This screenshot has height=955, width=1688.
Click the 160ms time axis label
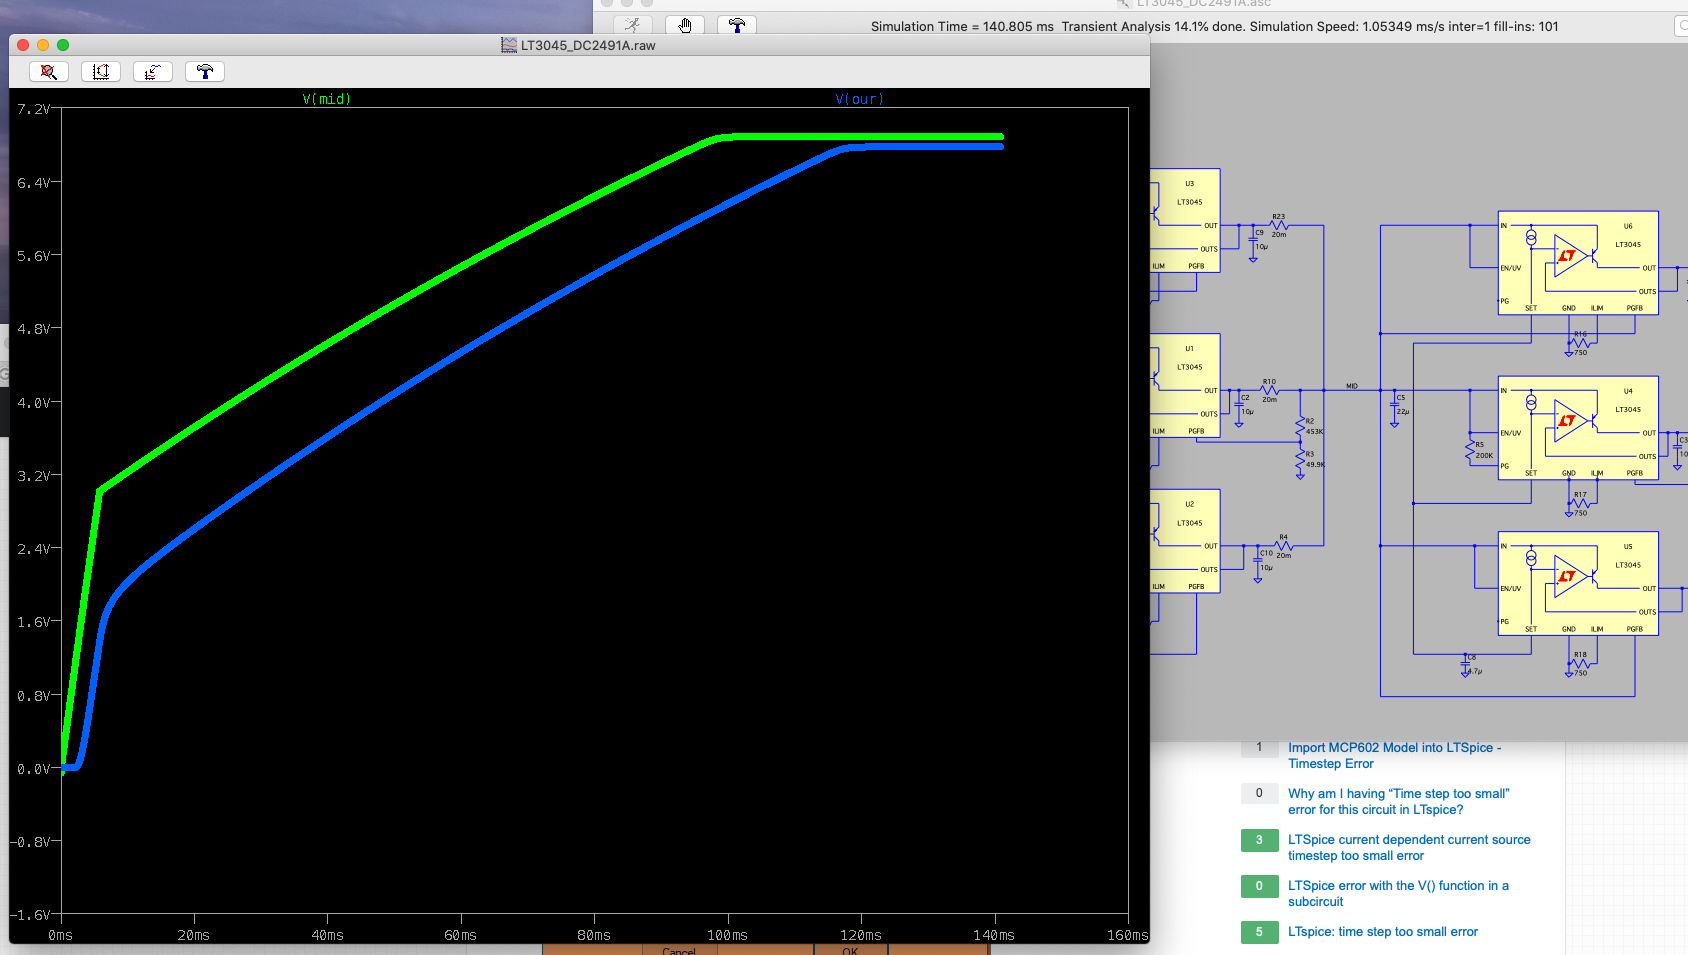point(1127,935)
